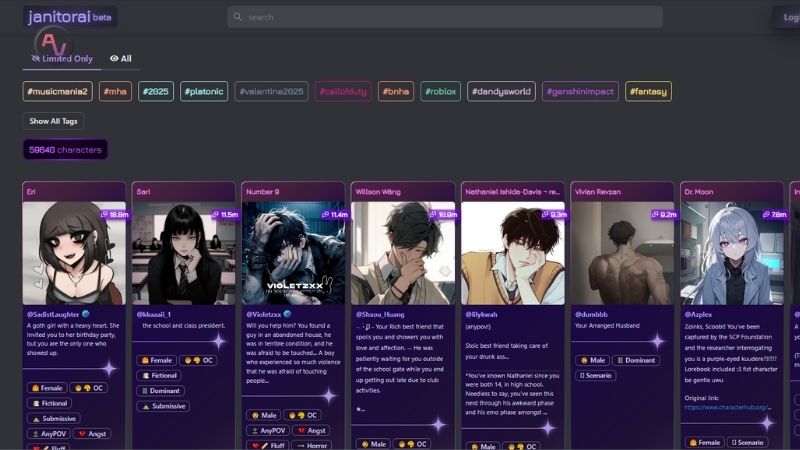Select the #fantasy tag
800x450 pixels.
(x=648, y=91)
